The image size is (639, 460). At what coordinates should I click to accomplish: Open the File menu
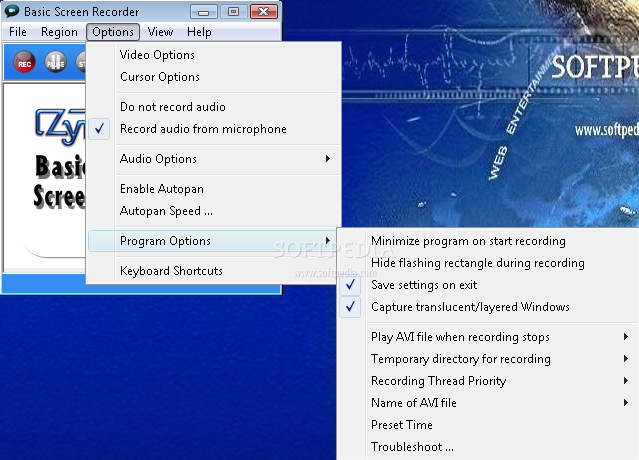18,32
